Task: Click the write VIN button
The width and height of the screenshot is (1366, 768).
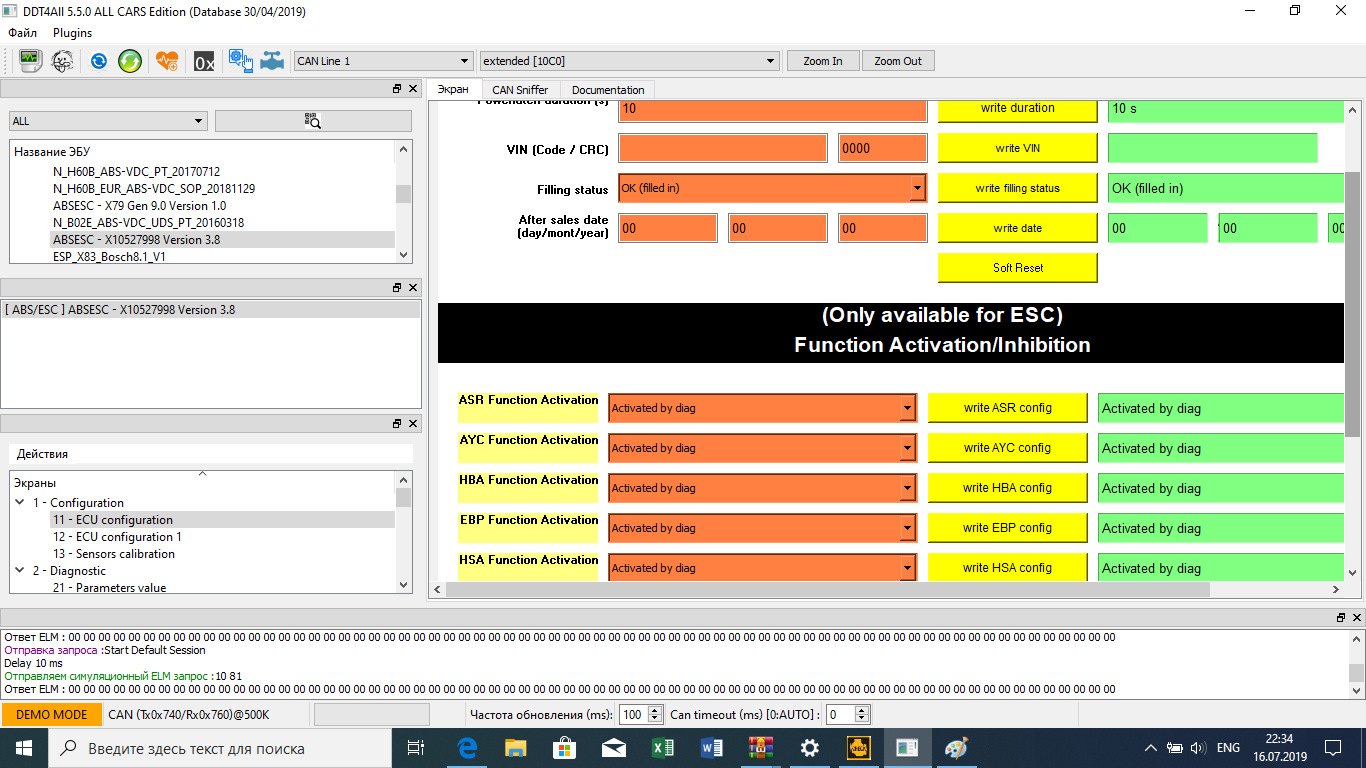Action: tap(1017, 148)
